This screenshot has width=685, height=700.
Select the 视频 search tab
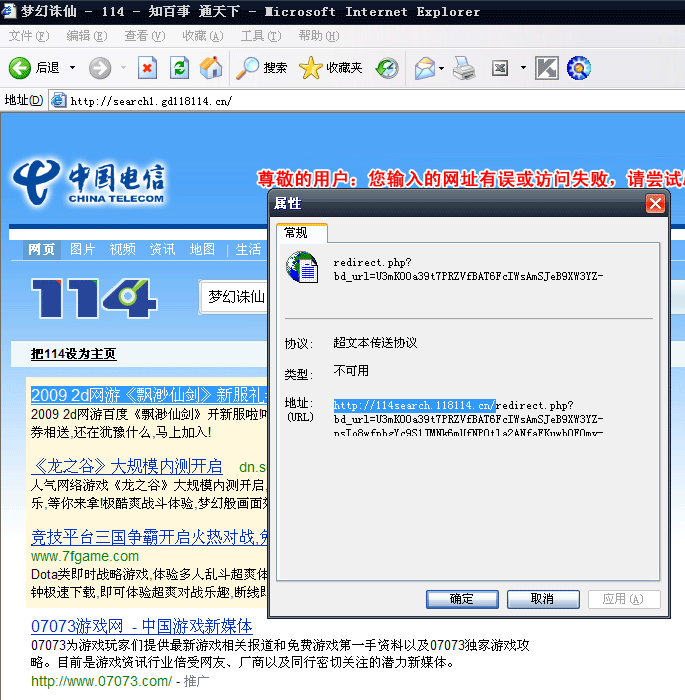coord(122,249)
